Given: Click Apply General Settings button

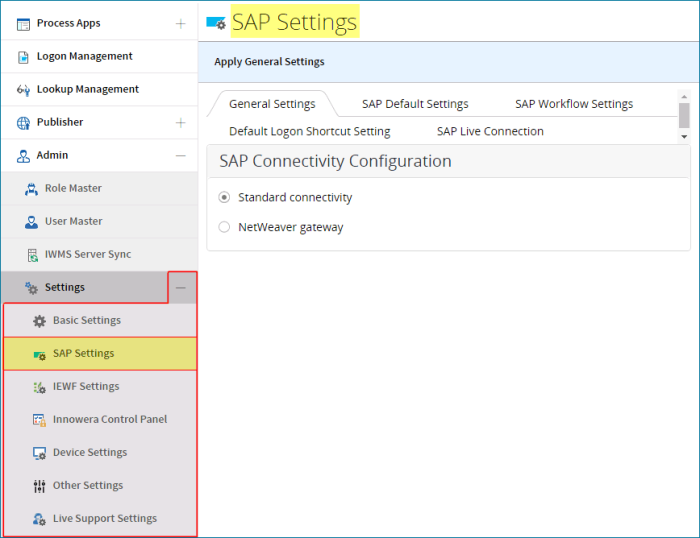Looking at the screenshot, I should 269,62.
